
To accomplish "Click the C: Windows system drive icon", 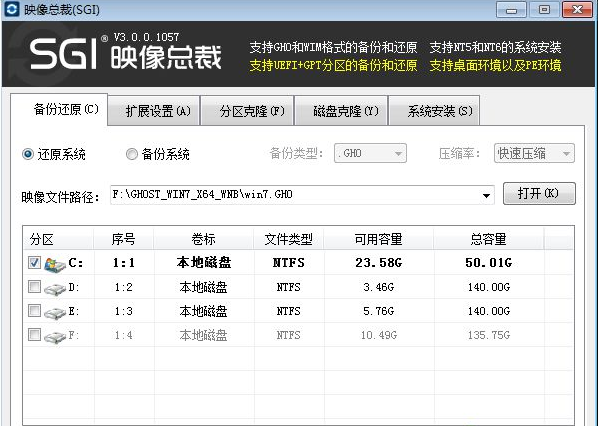I will coord(54,263).
